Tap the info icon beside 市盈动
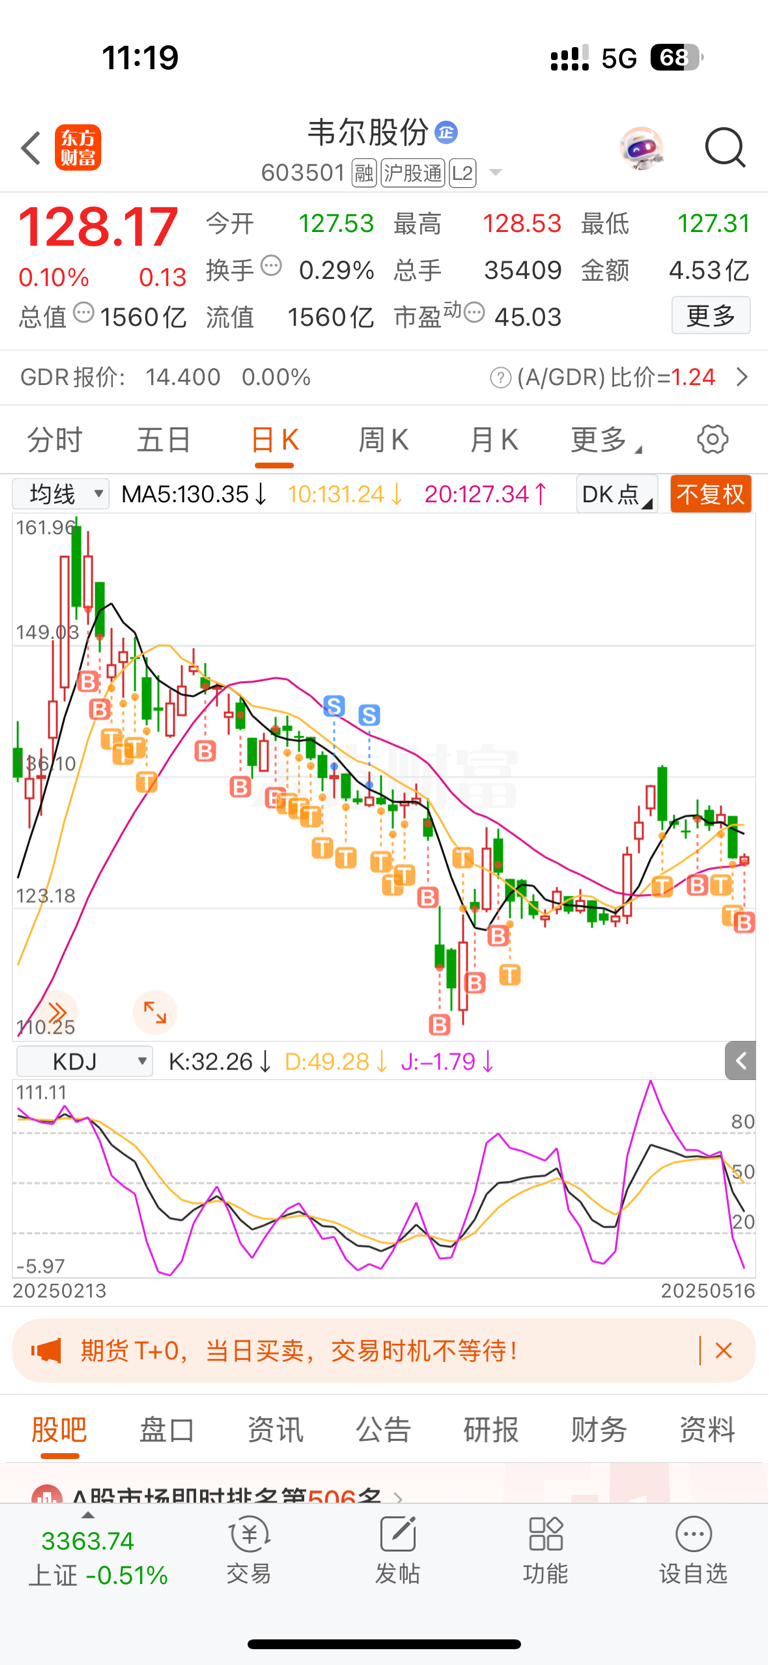The height and width of the screenshot is (1665, 769). pos(475,313)
